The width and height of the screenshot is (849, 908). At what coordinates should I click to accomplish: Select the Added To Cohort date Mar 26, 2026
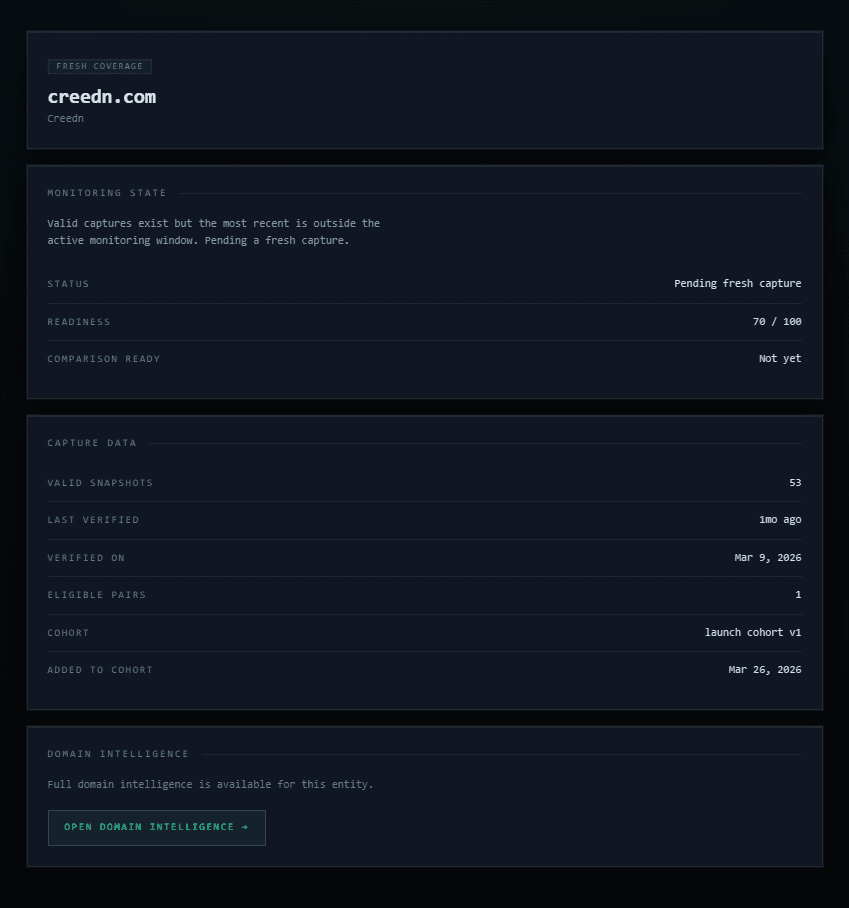tap(763, 669)
